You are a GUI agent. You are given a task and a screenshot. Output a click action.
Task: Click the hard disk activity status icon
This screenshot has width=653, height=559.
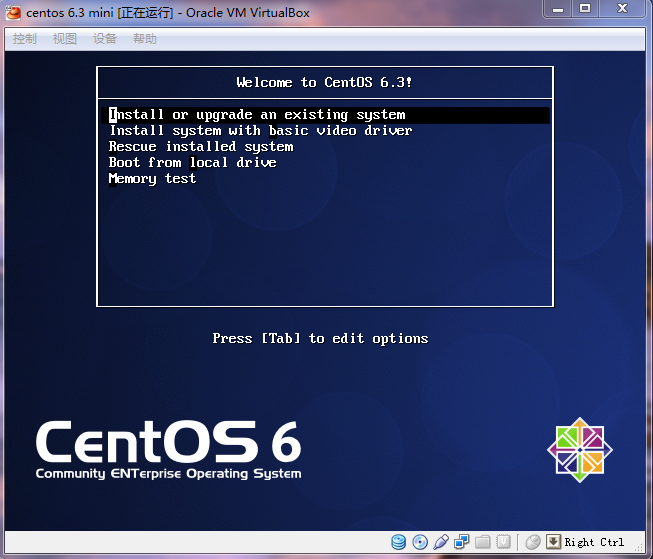[x=399, y=542]
